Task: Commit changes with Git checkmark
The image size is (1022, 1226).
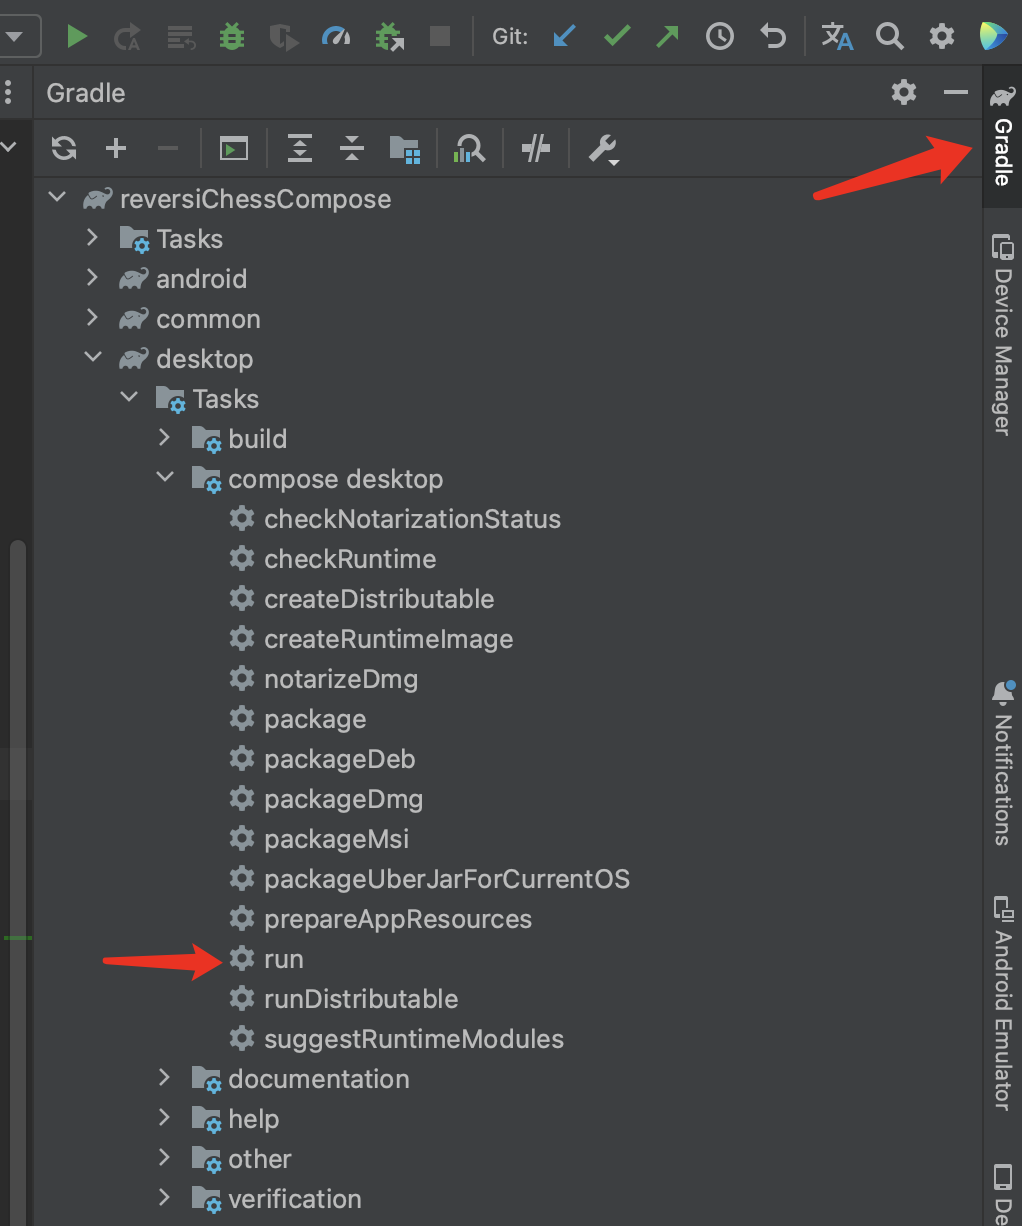Action: [x=617, y=37]
